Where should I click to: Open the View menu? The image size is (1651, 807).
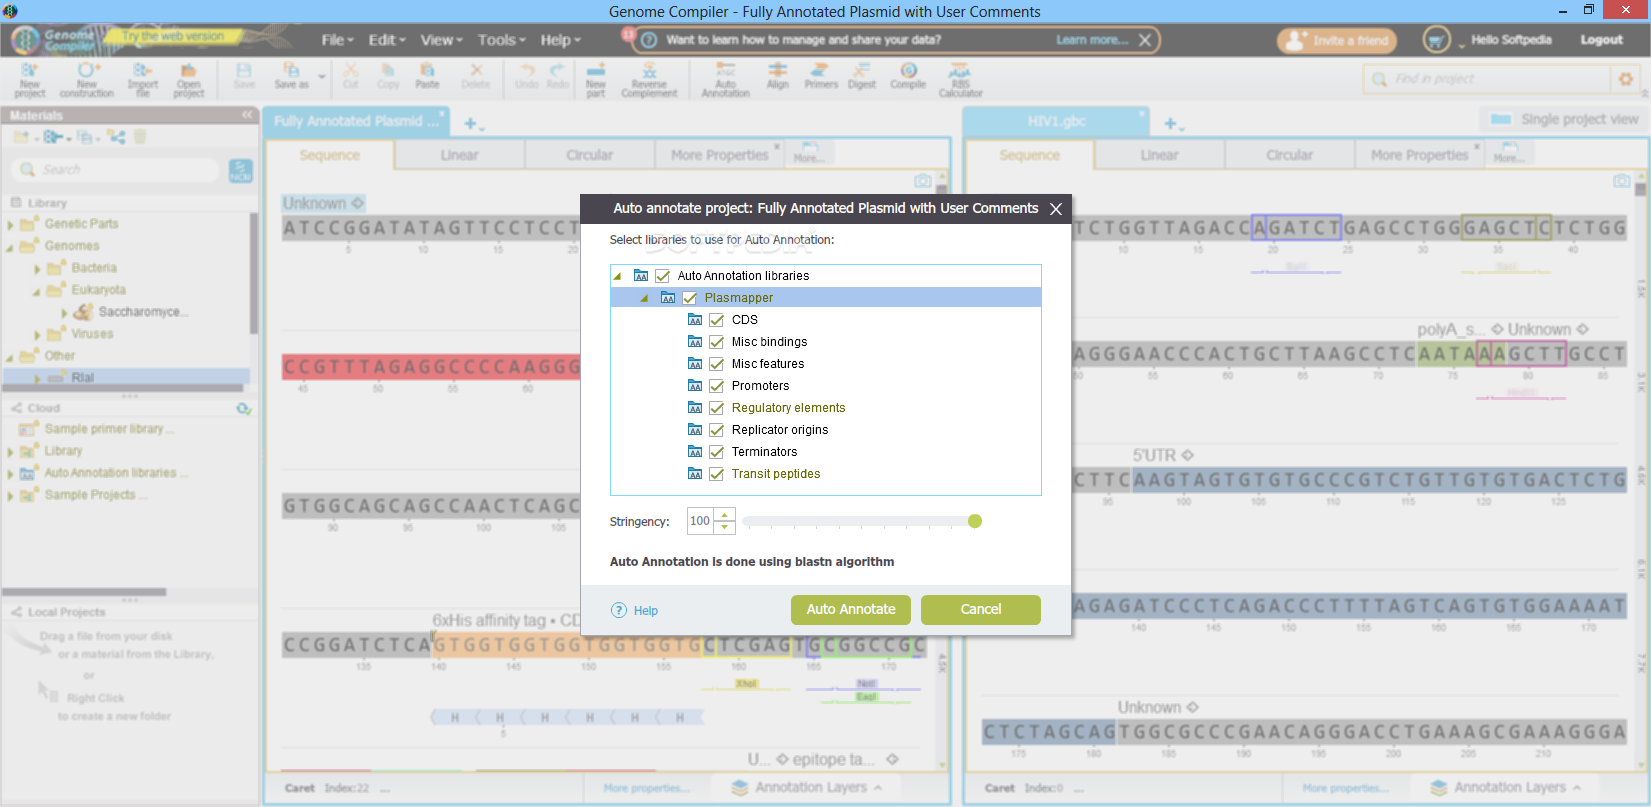pos(441,40)
